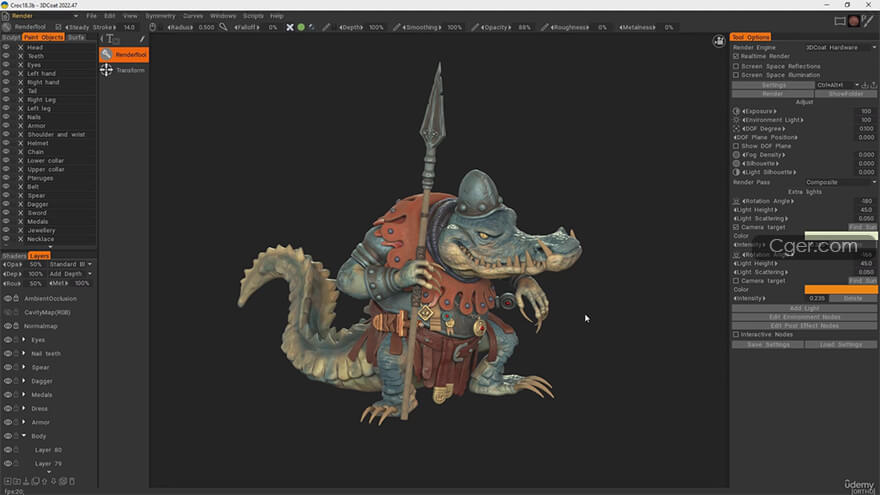Click the text tool T icon
Viewport: 880px width, 495px height.
click(111, 39)
